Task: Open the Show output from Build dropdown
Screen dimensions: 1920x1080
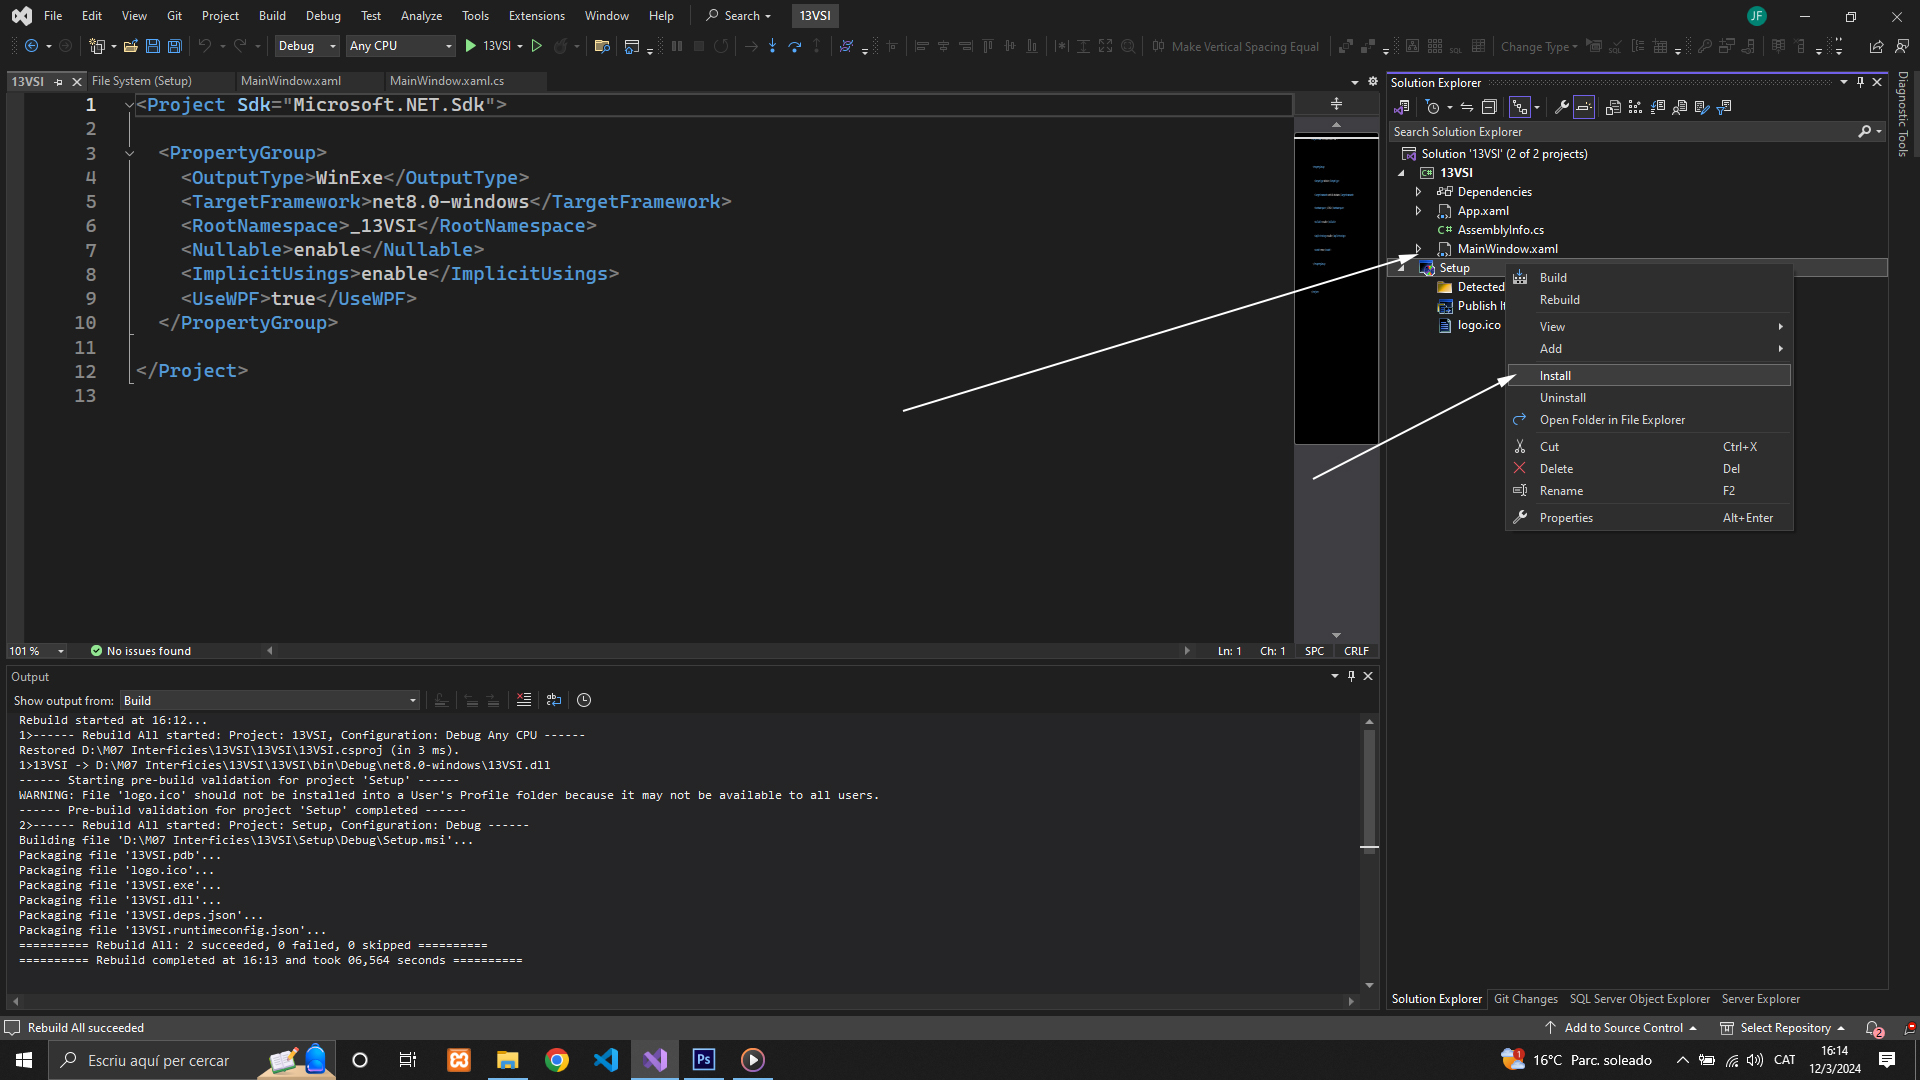Action: [x=270, y=701]
